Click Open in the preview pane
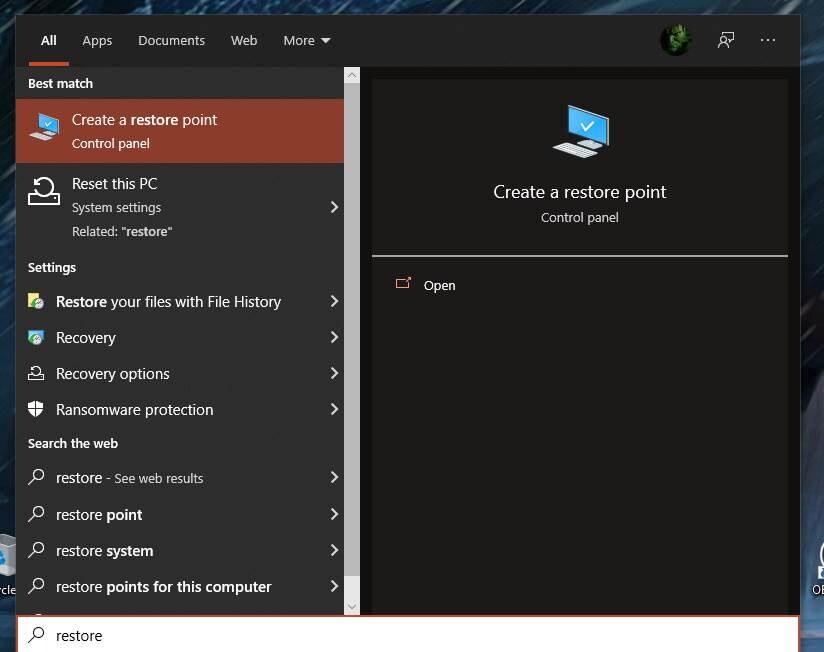Image resolution: width=824 pixels, height=652 pixels. (x=439, y=286)
